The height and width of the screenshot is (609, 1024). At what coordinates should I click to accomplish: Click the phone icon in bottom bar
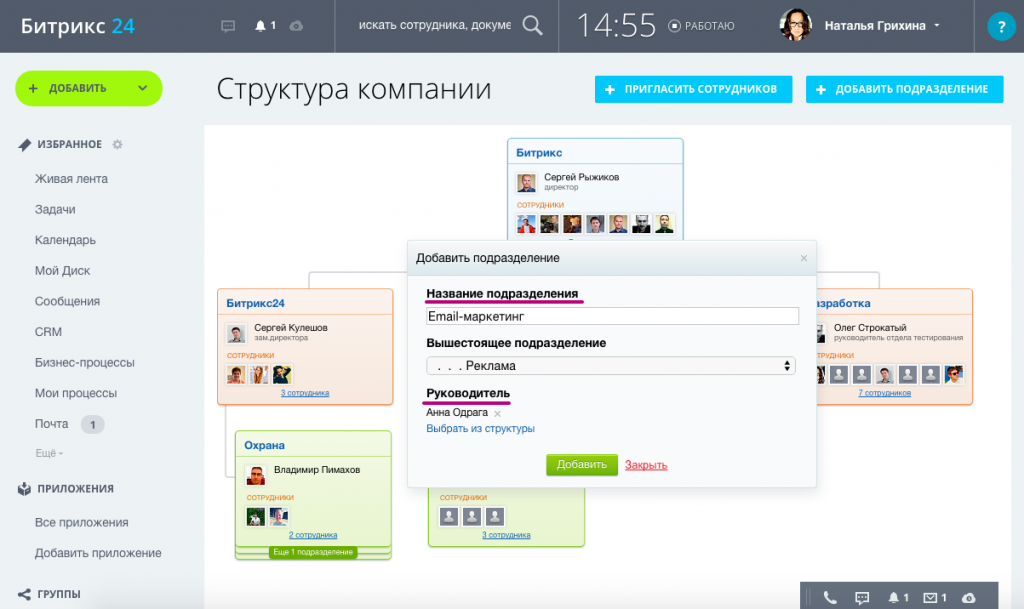(829, 597)
